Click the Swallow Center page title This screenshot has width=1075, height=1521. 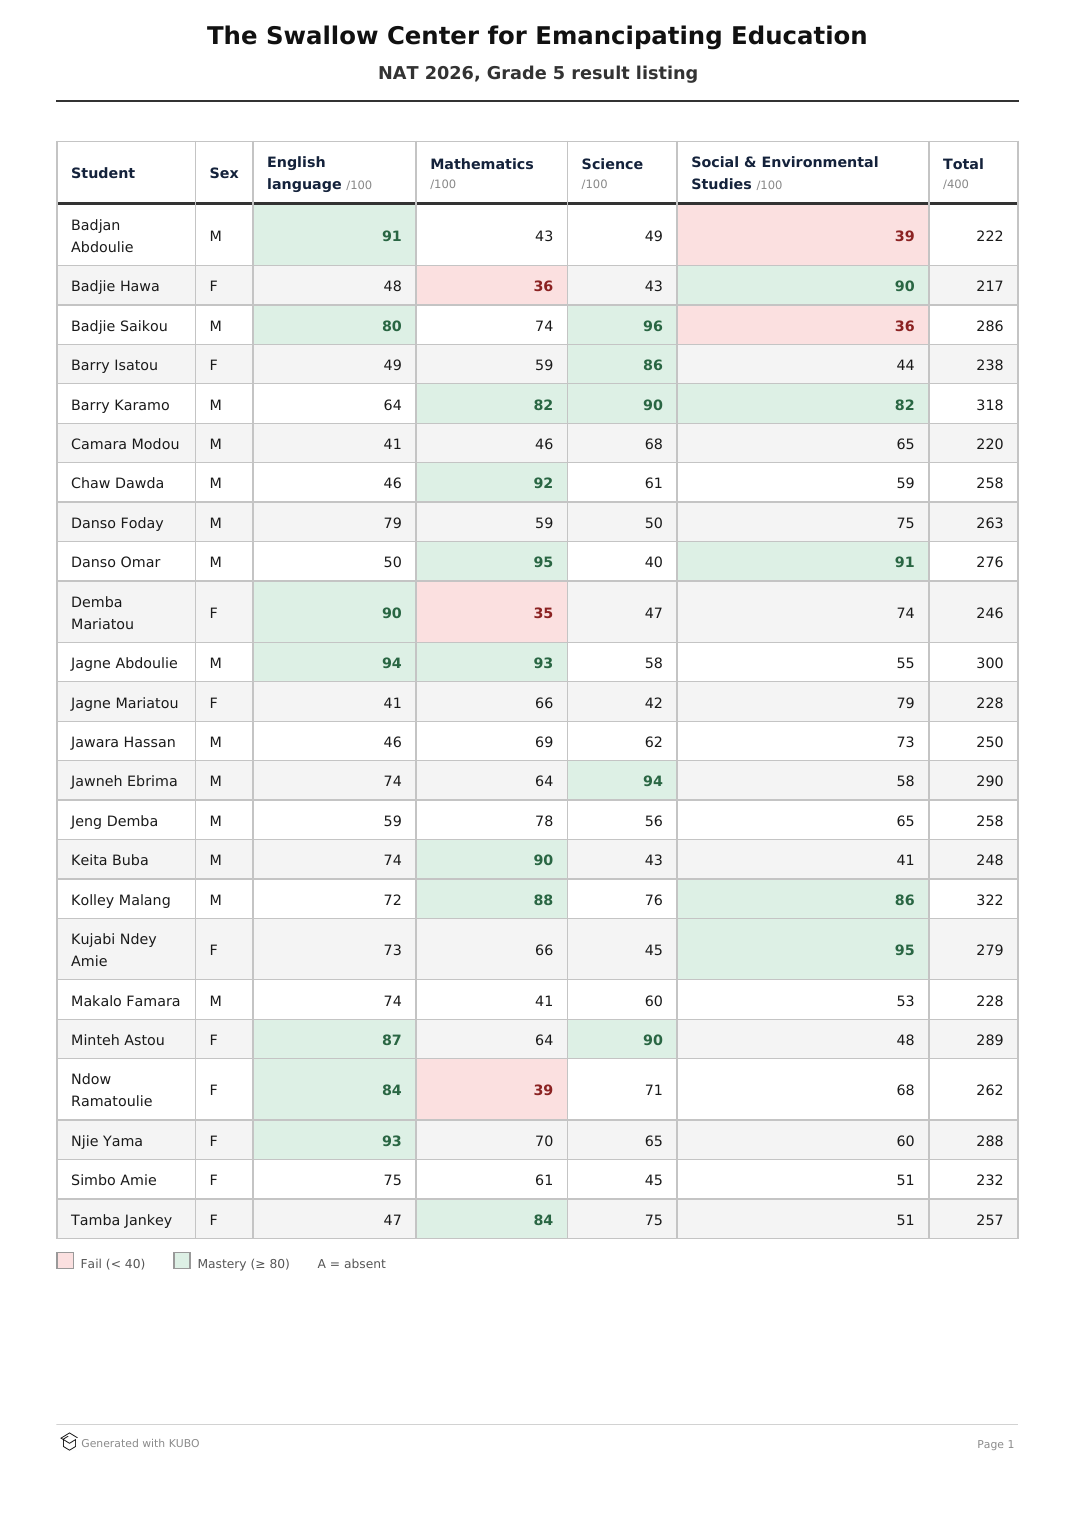(537, 36)
